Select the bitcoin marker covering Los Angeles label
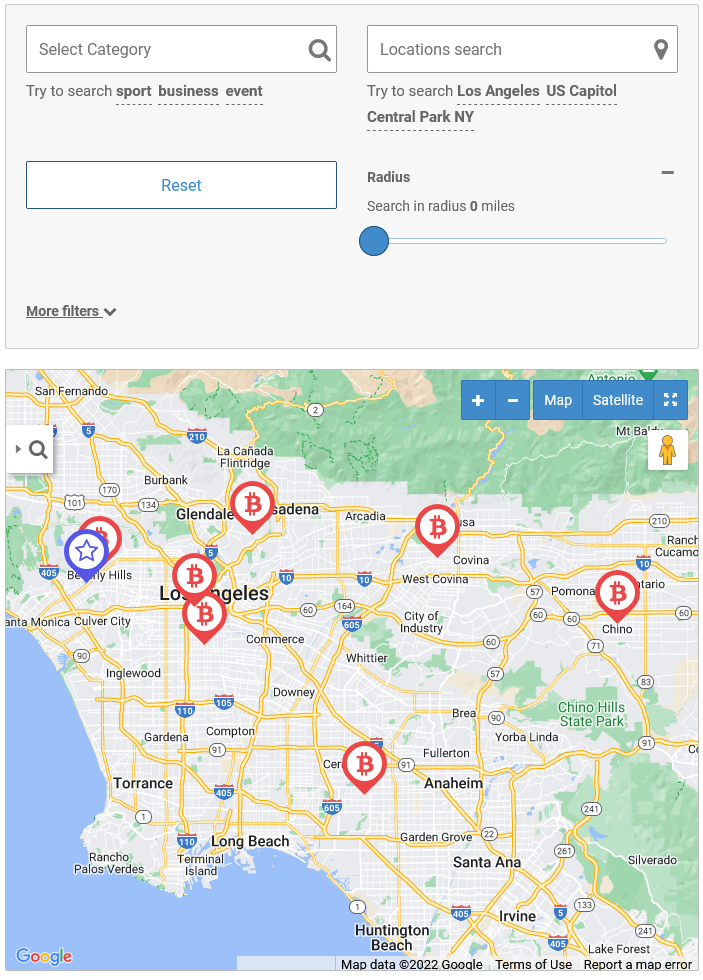 pyautogui.click(x=194, y=576)
